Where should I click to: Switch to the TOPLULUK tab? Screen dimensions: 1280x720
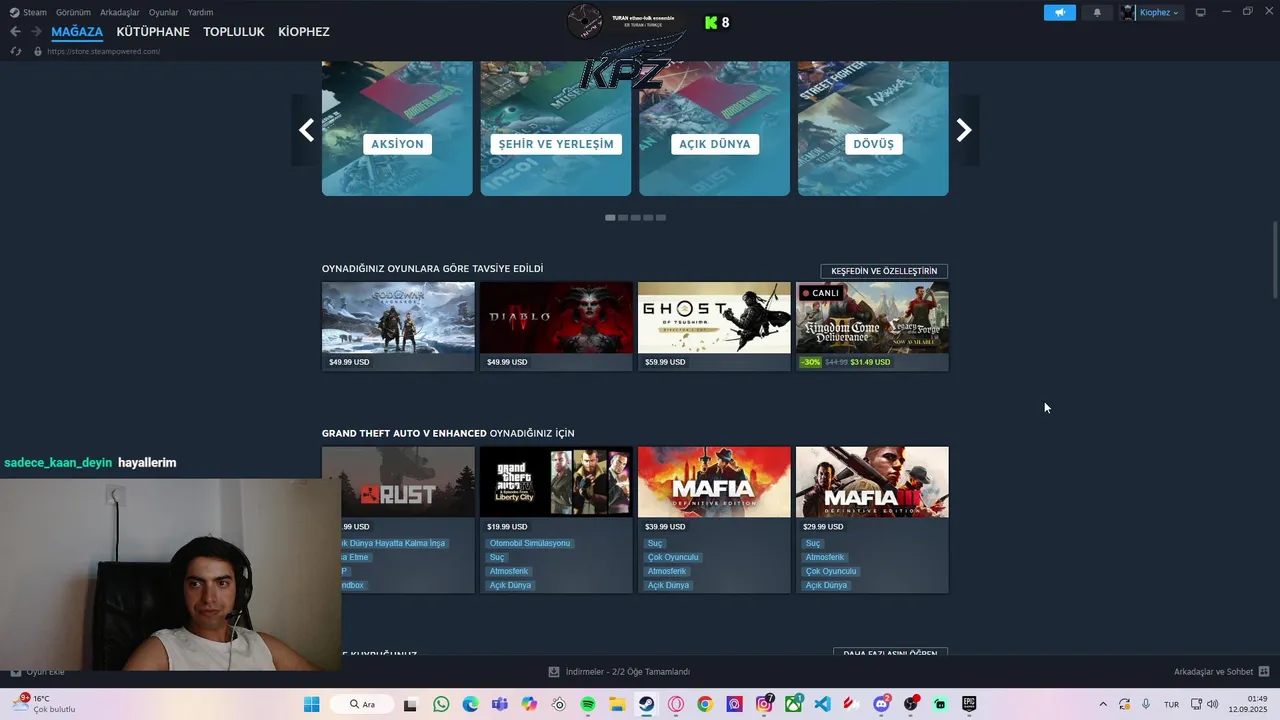234,32
